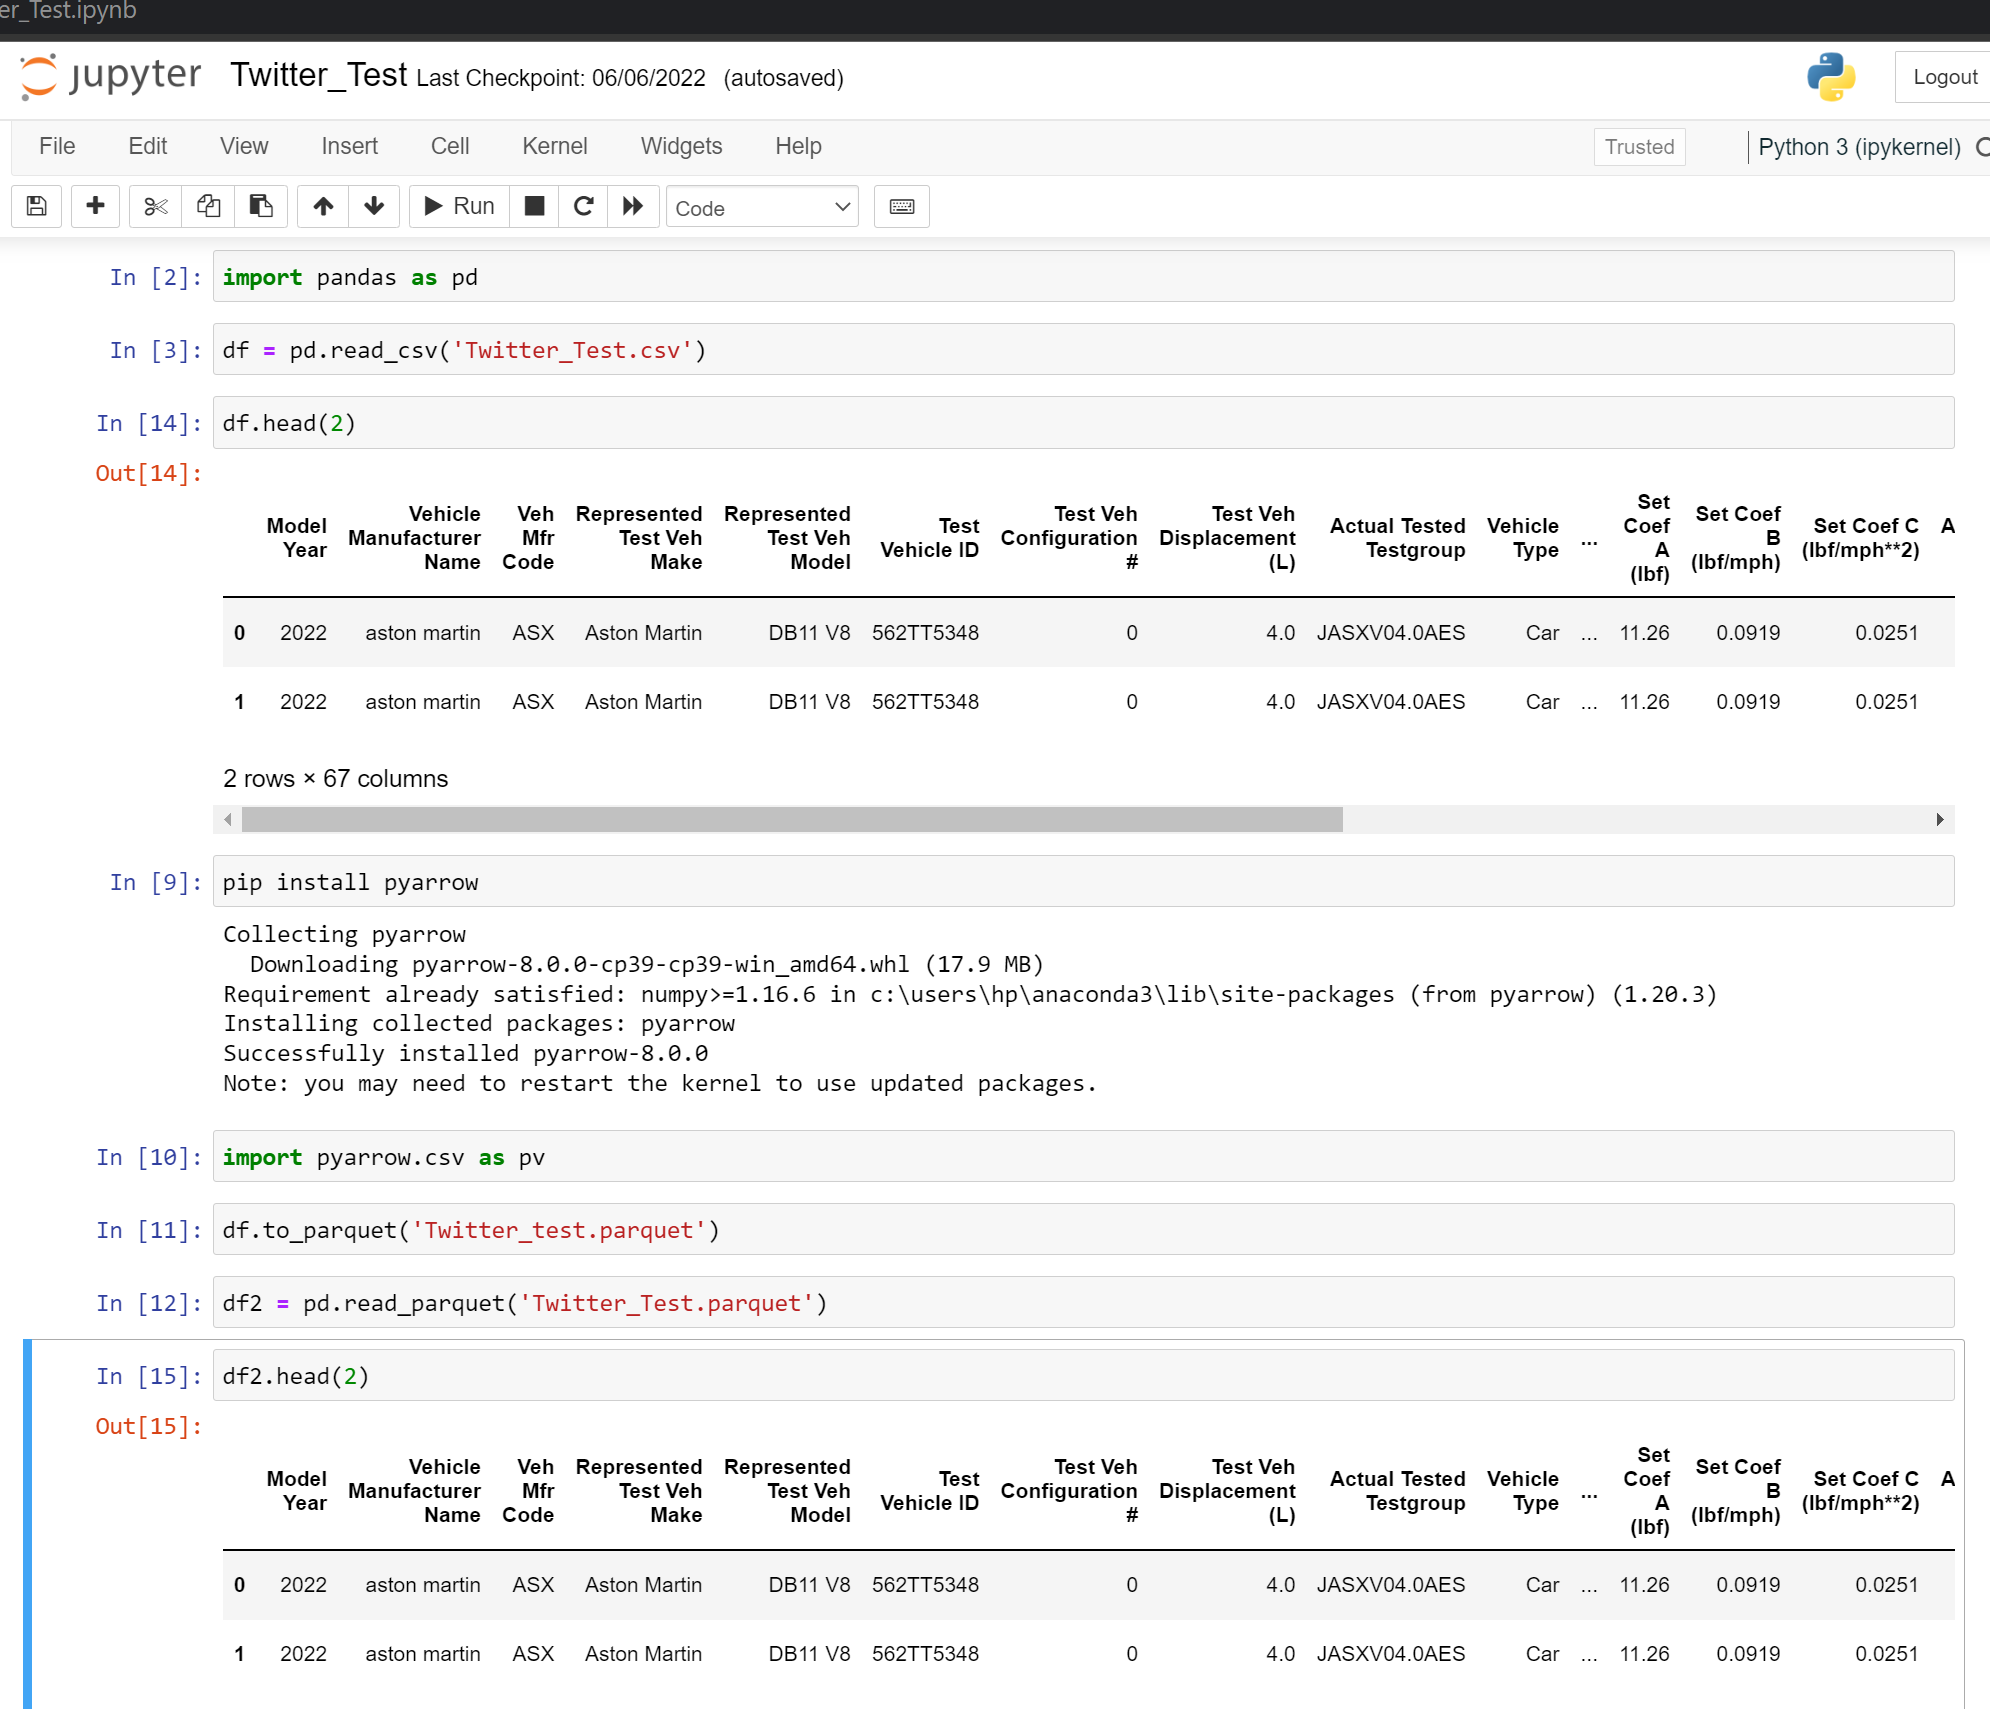Paste cells below icon

[x=261, y=206]
